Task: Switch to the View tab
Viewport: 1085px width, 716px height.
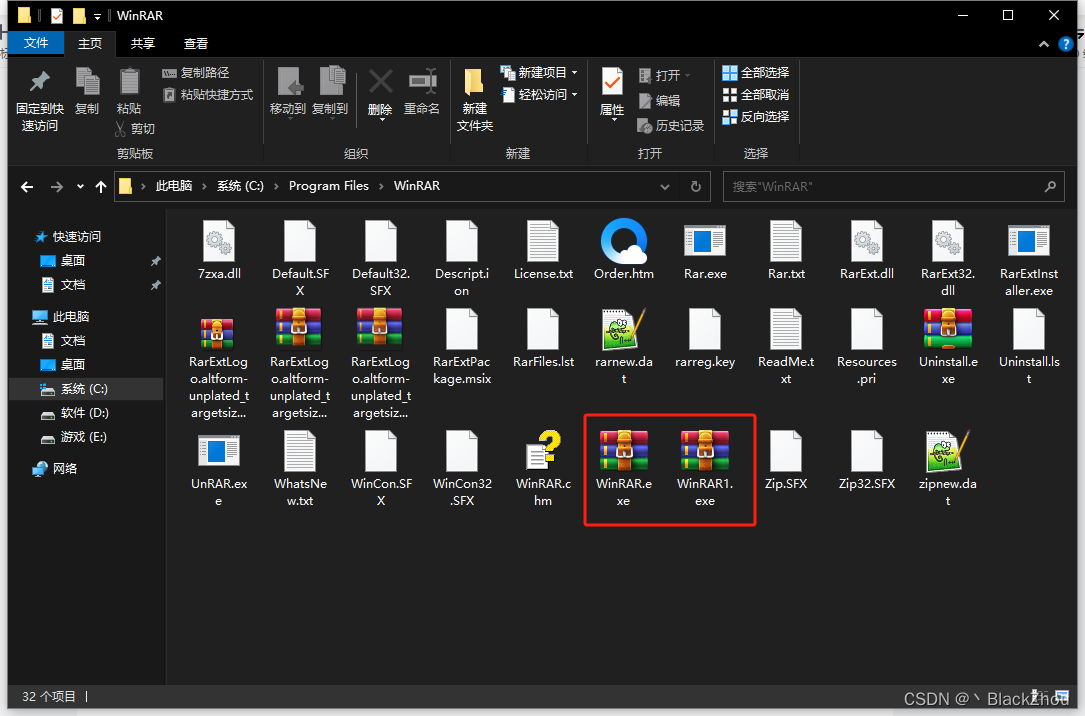Action: click(x=196, y=44)
